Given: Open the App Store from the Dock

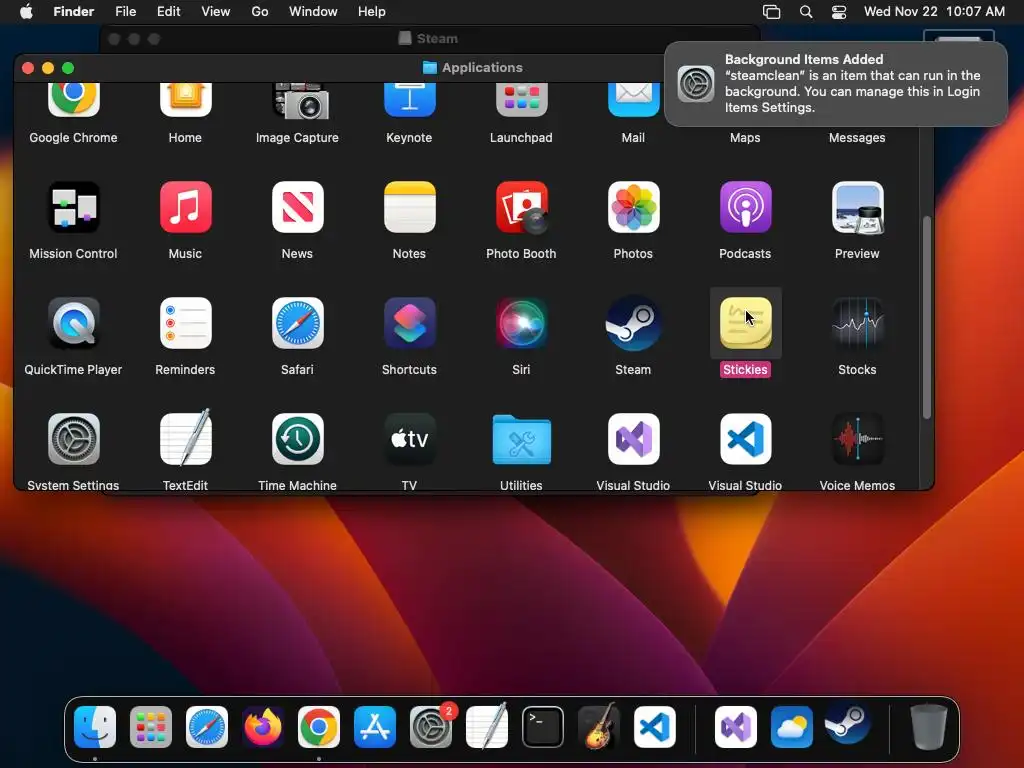Looking at the screenshot, I should click(x=375, y=727).
